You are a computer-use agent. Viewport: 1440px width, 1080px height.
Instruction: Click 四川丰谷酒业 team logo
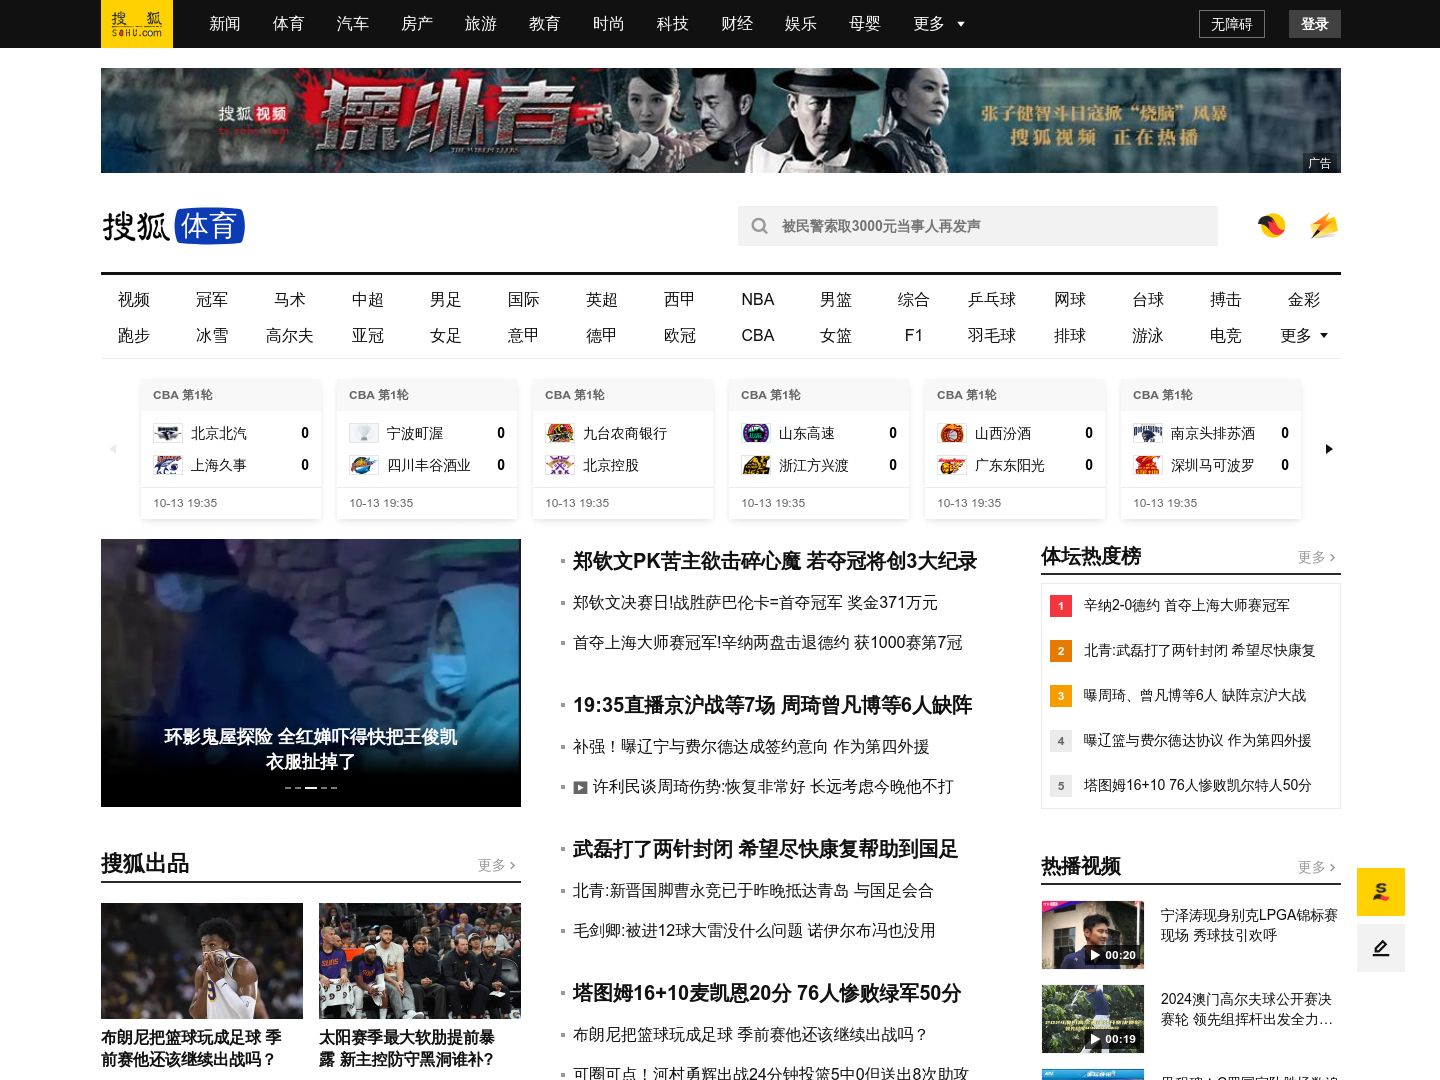pos(364,465)
